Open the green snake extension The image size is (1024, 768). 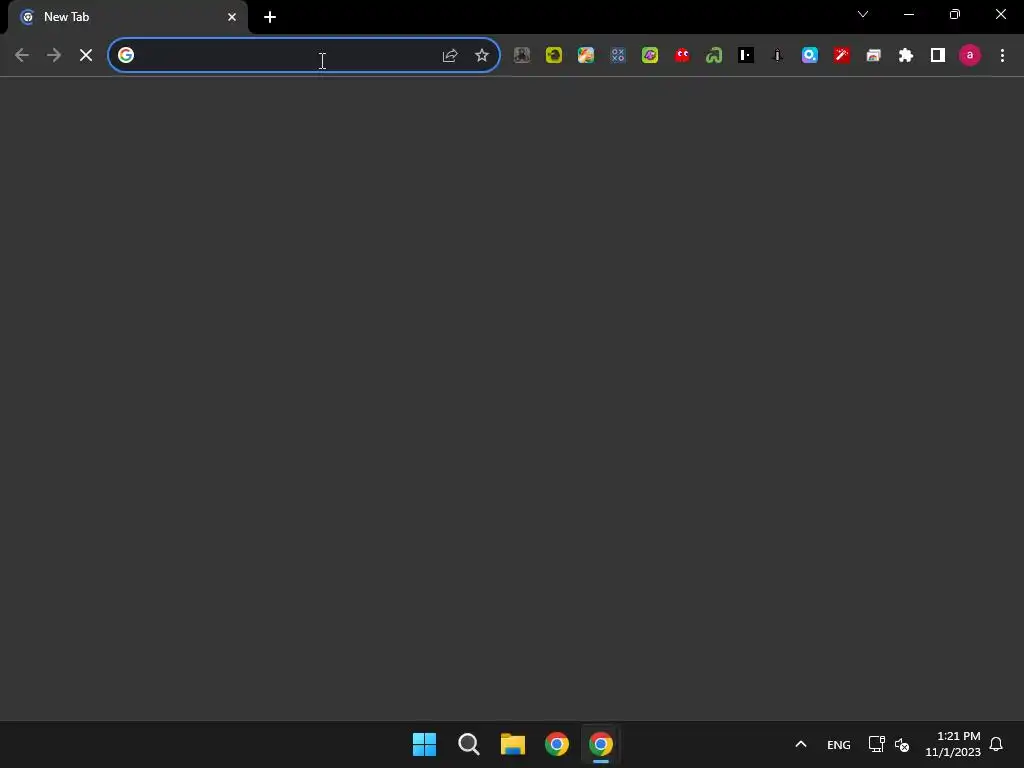pos(714,56)
